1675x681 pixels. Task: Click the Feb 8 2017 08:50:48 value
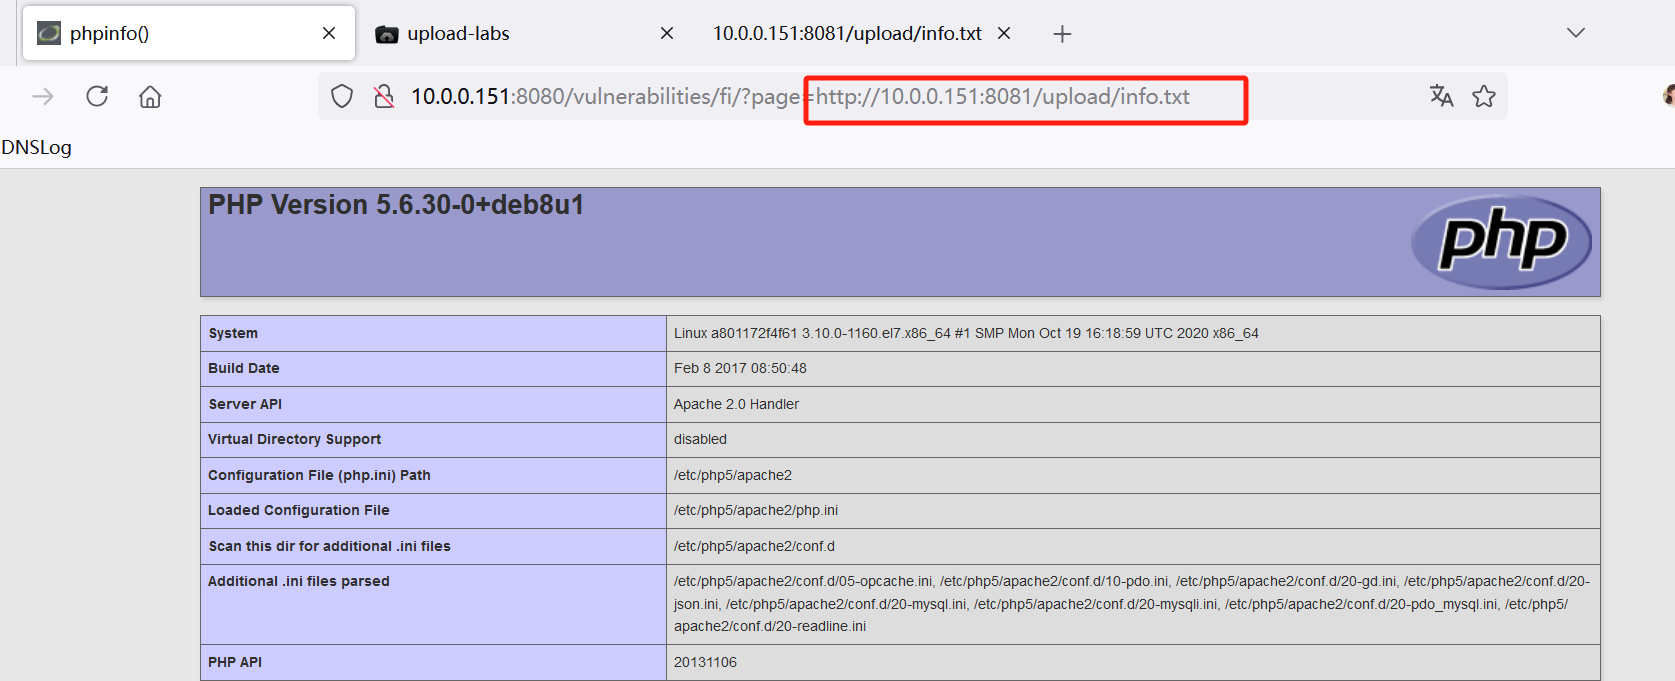(740, 368)
